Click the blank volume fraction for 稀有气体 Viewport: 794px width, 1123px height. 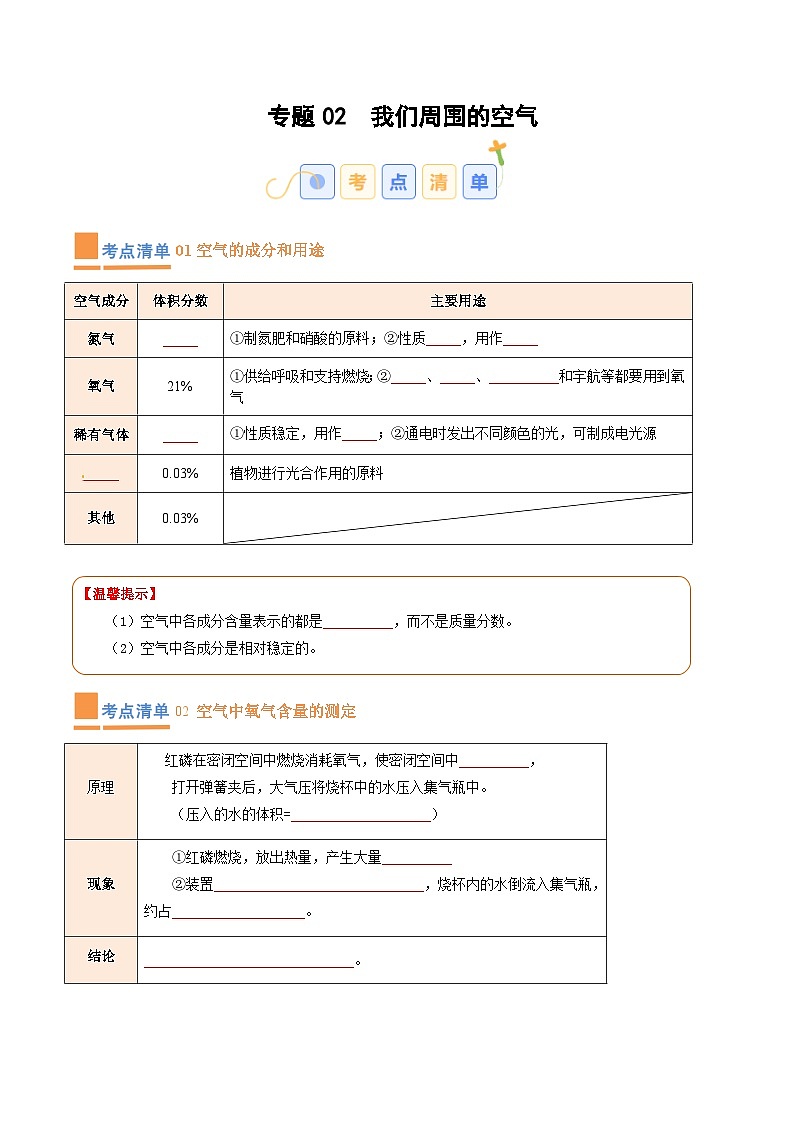180,436
